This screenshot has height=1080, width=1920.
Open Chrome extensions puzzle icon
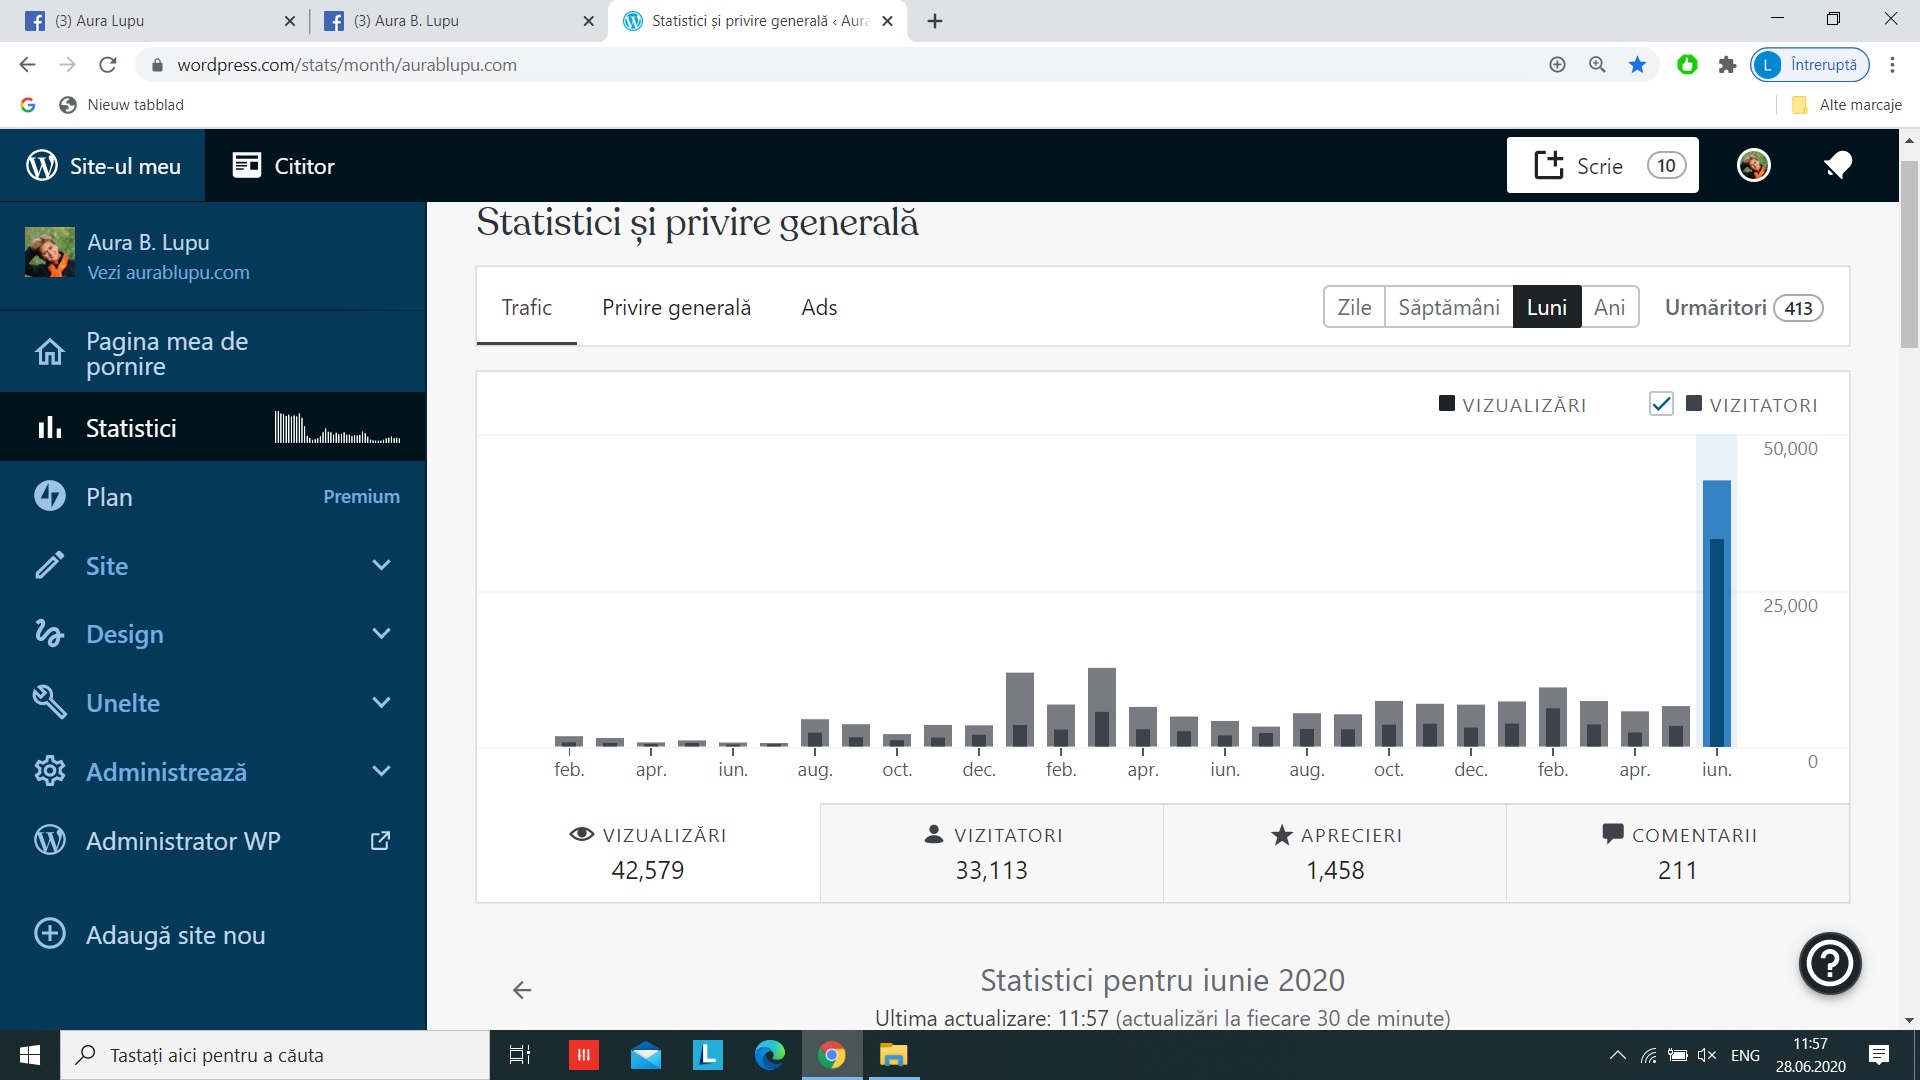point(1727,65)
